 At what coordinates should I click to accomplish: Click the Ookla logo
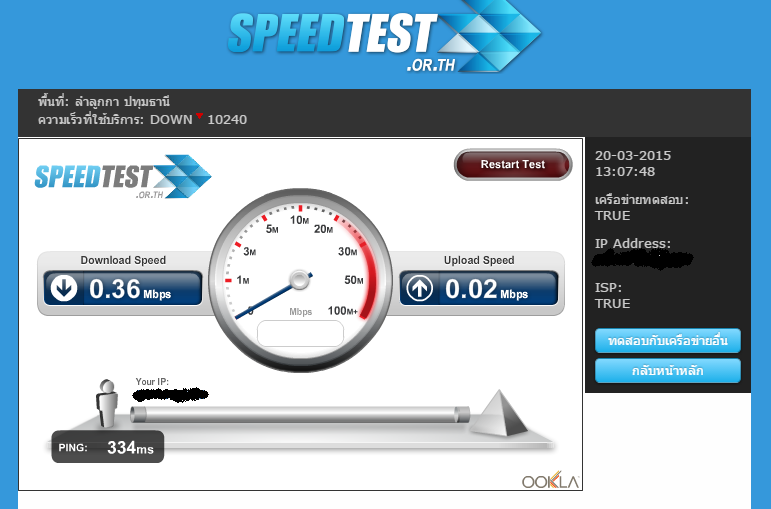pos(550,480)
